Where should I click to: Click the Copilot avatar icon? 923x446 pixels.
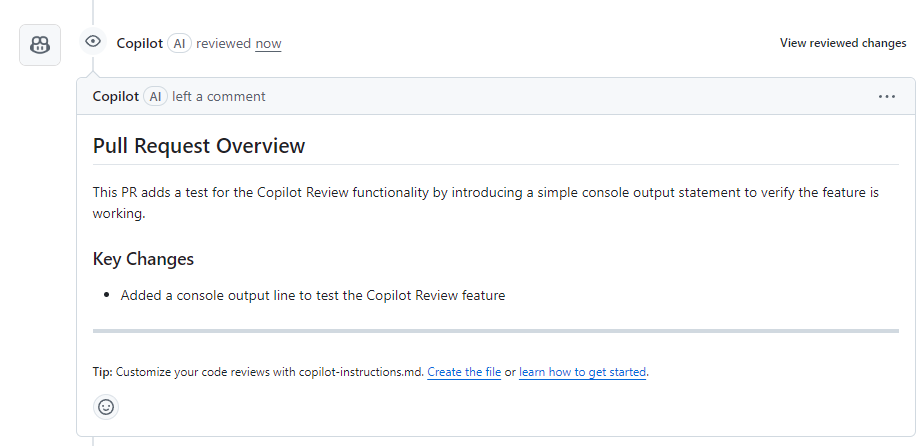(x=40, y=45)
